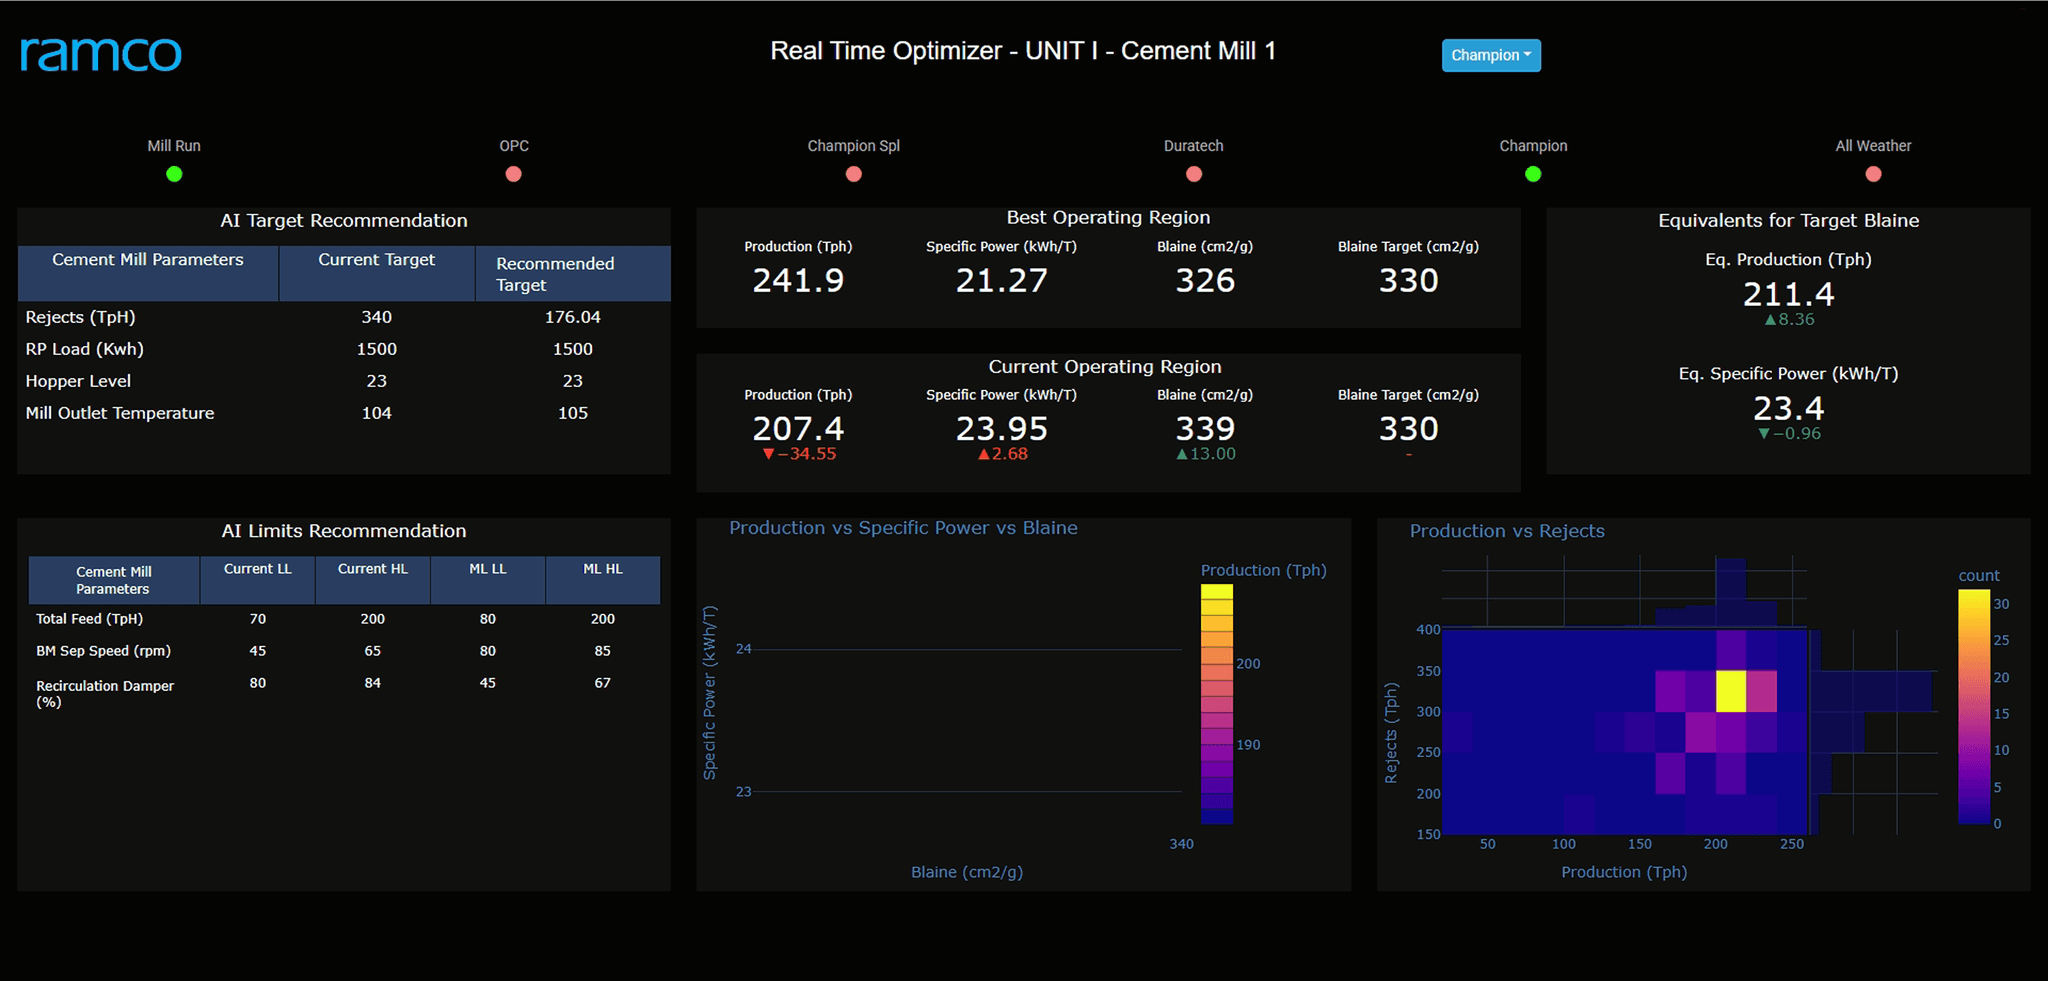Screen dimensions: 2048x981
Task: Click Eq. Specific Power value 23.4
Action: click(x=1789, y=409)
